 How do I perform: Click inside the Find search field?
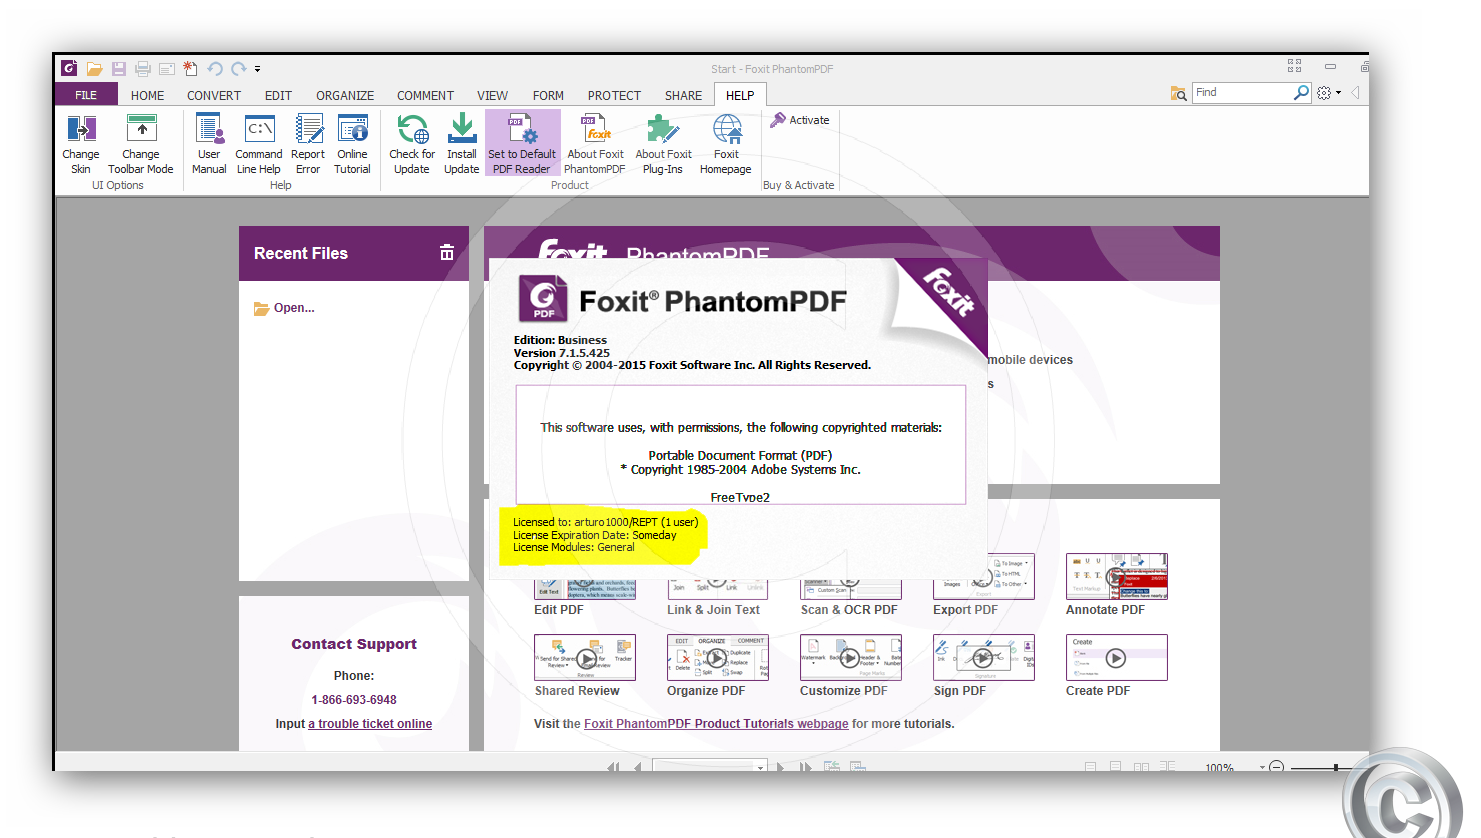tap(1243, 92)
